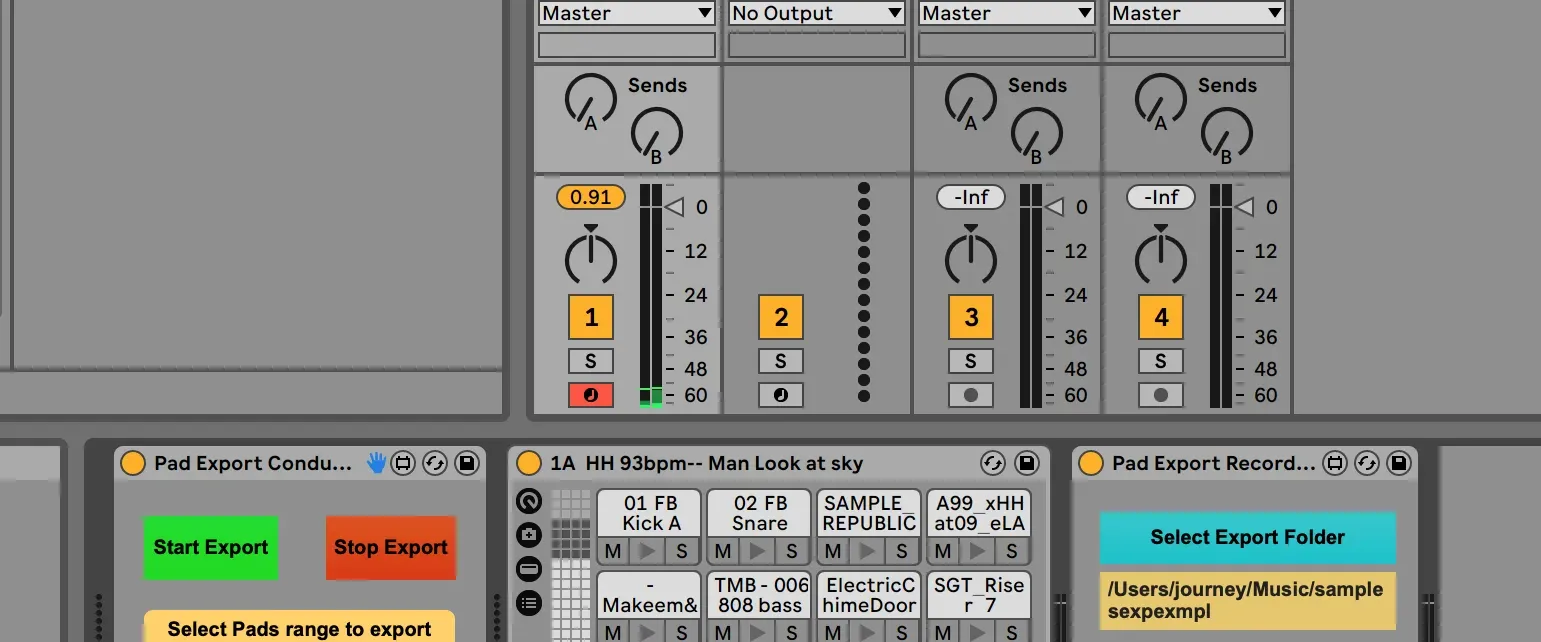Open track 3 Master output dropdown
The width and height of the screenshot is (1541, 642).
click(1007, 13)
